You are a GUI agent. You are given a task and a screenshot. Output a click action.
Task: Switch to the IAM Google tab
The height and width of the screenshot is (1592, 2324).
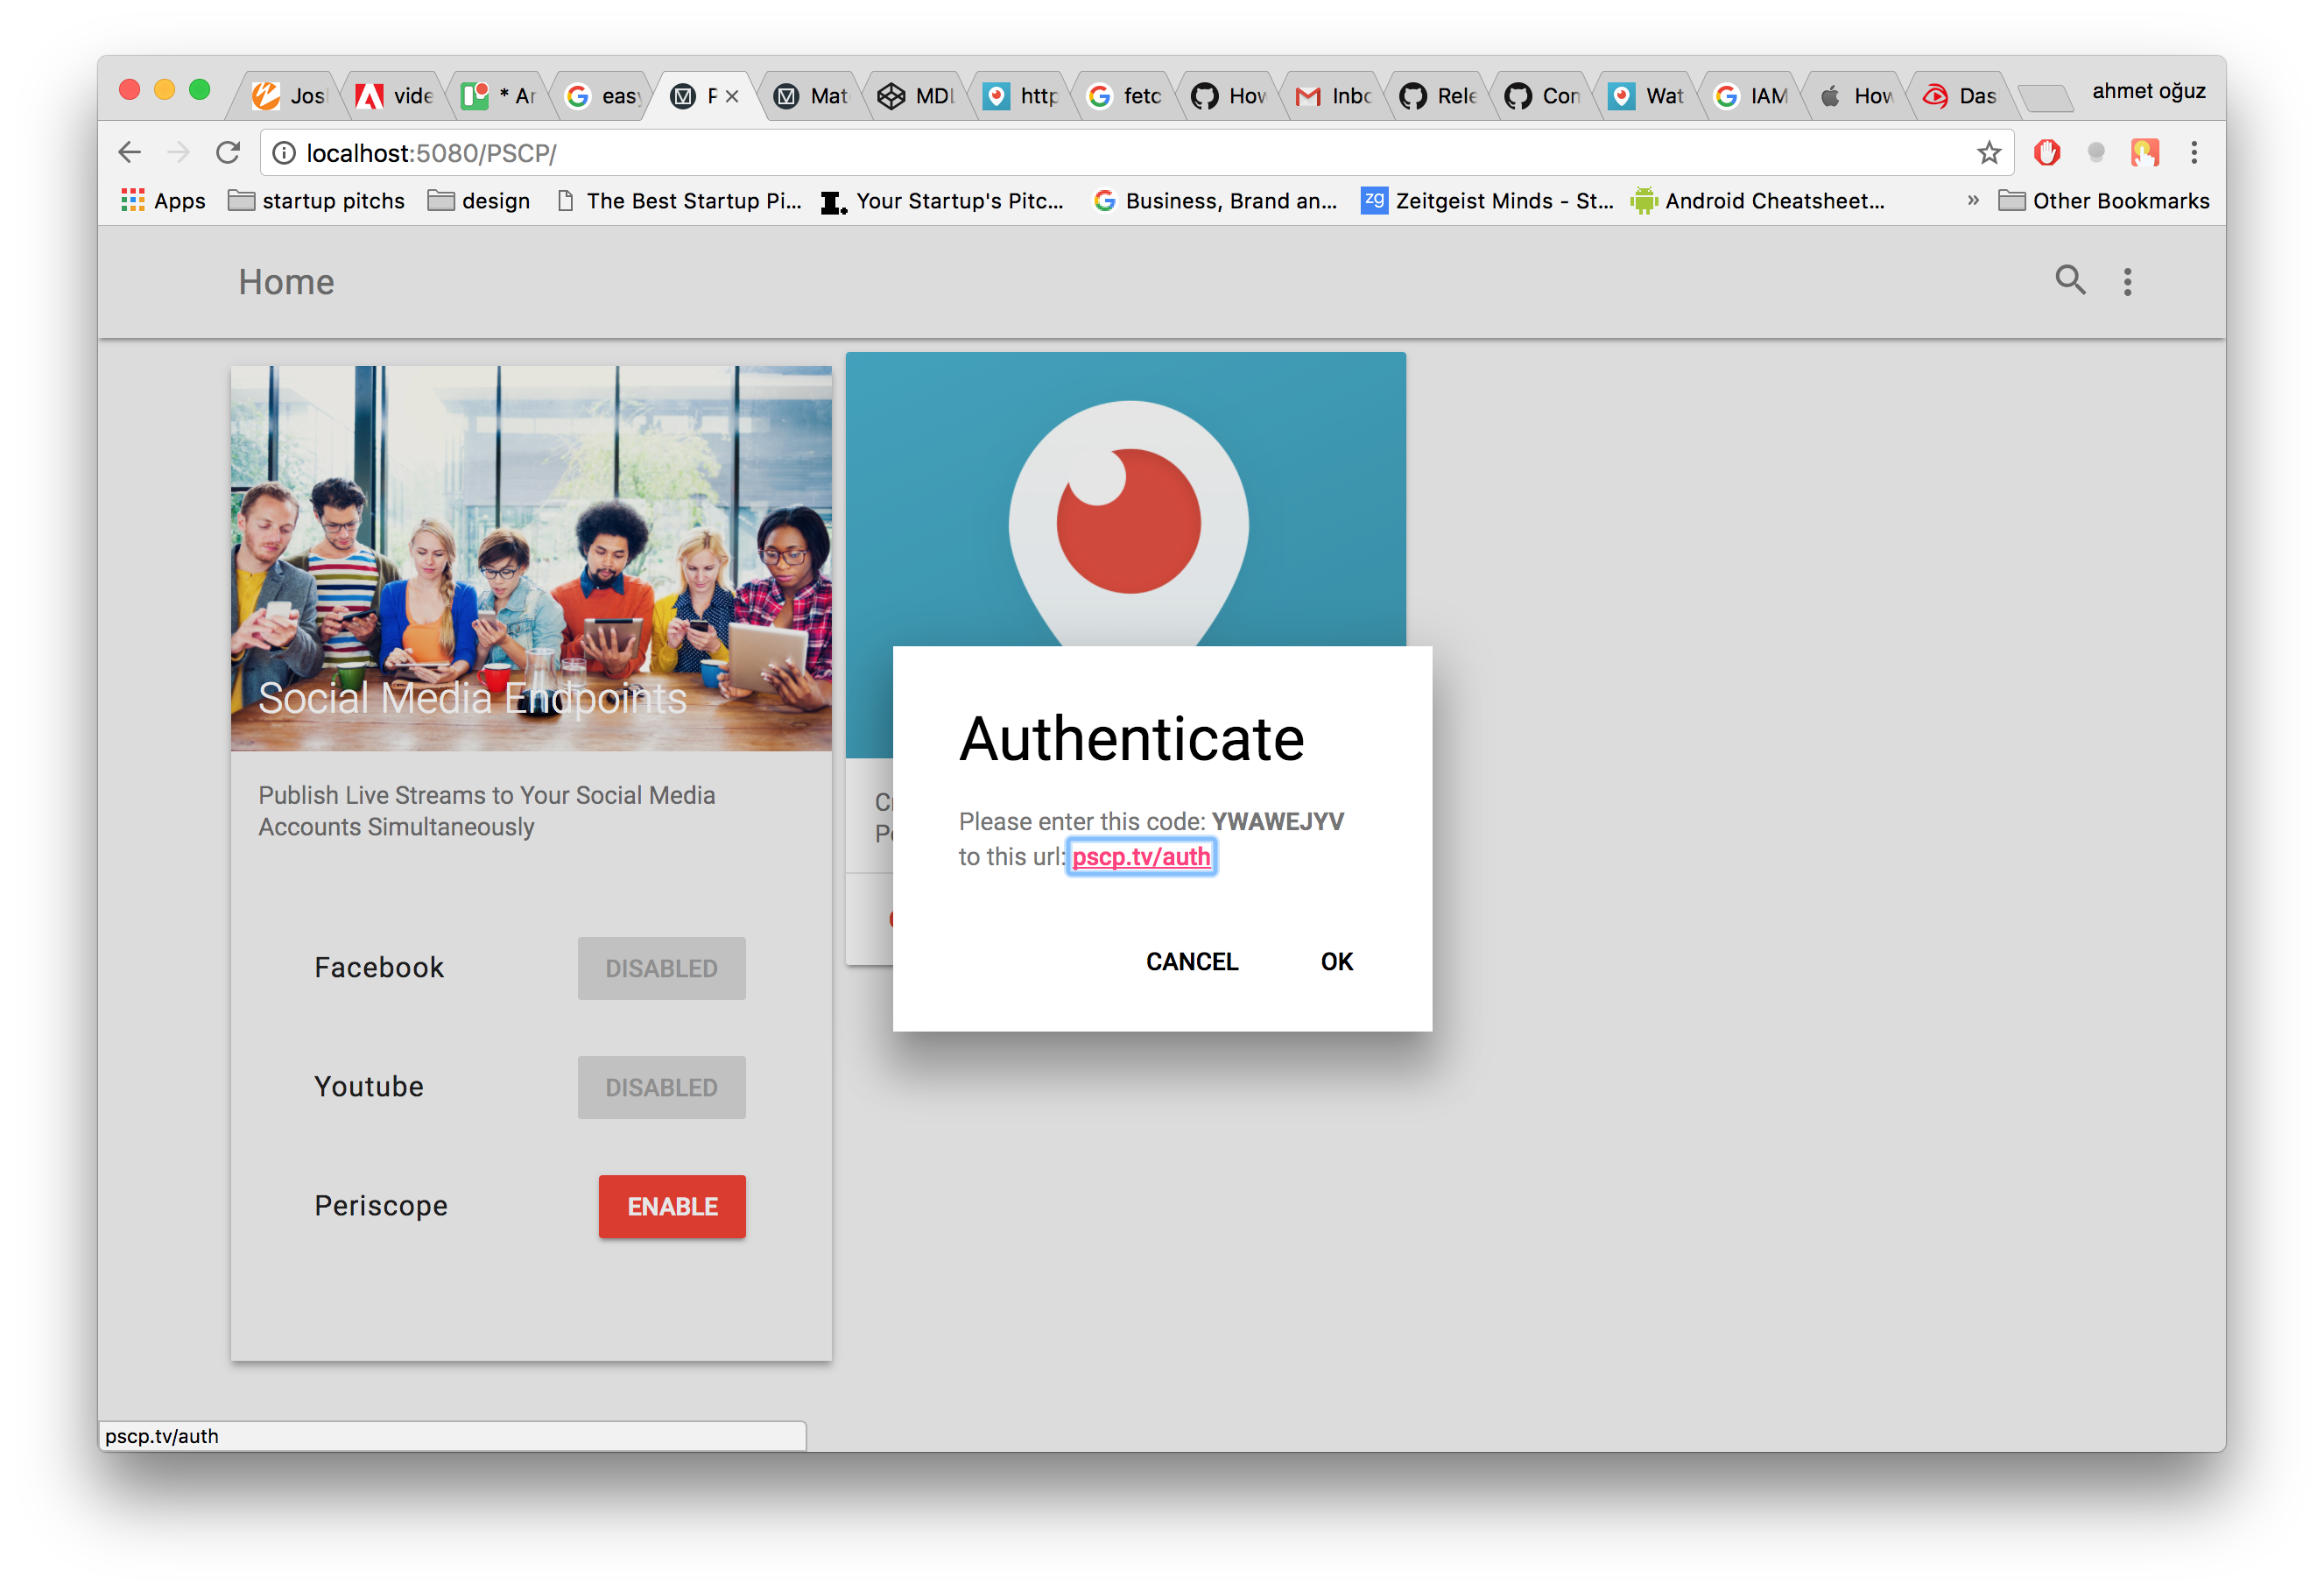click(1751, 96)
